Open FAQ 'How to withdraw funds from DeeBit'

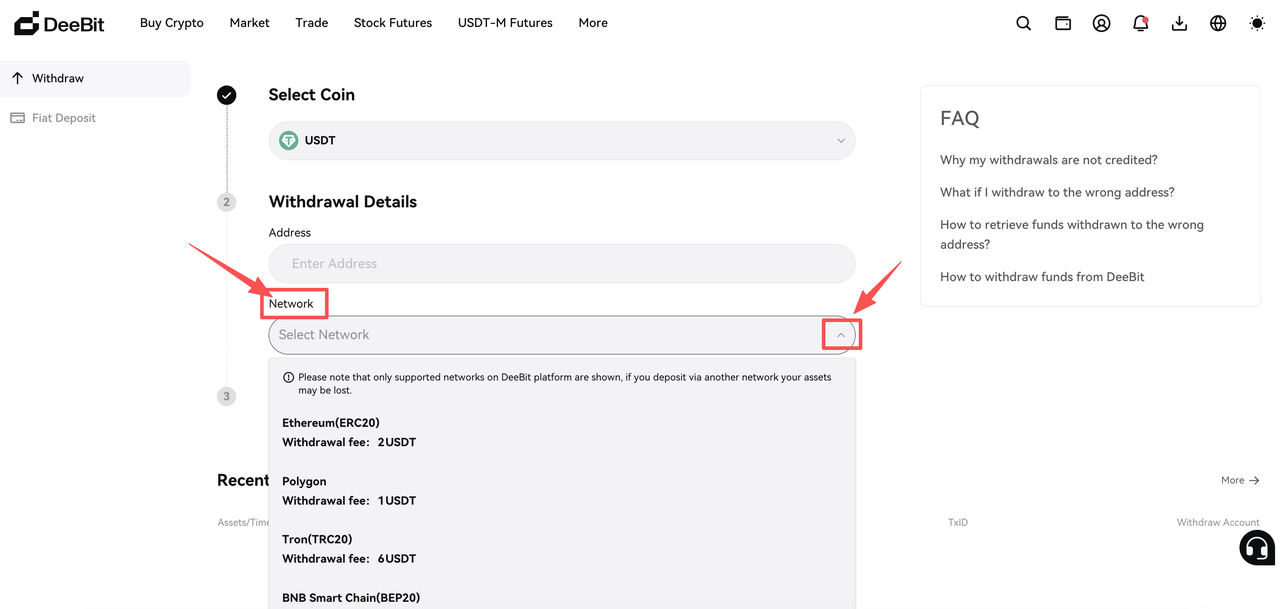pyautogui.click(x=1042, y=277)
